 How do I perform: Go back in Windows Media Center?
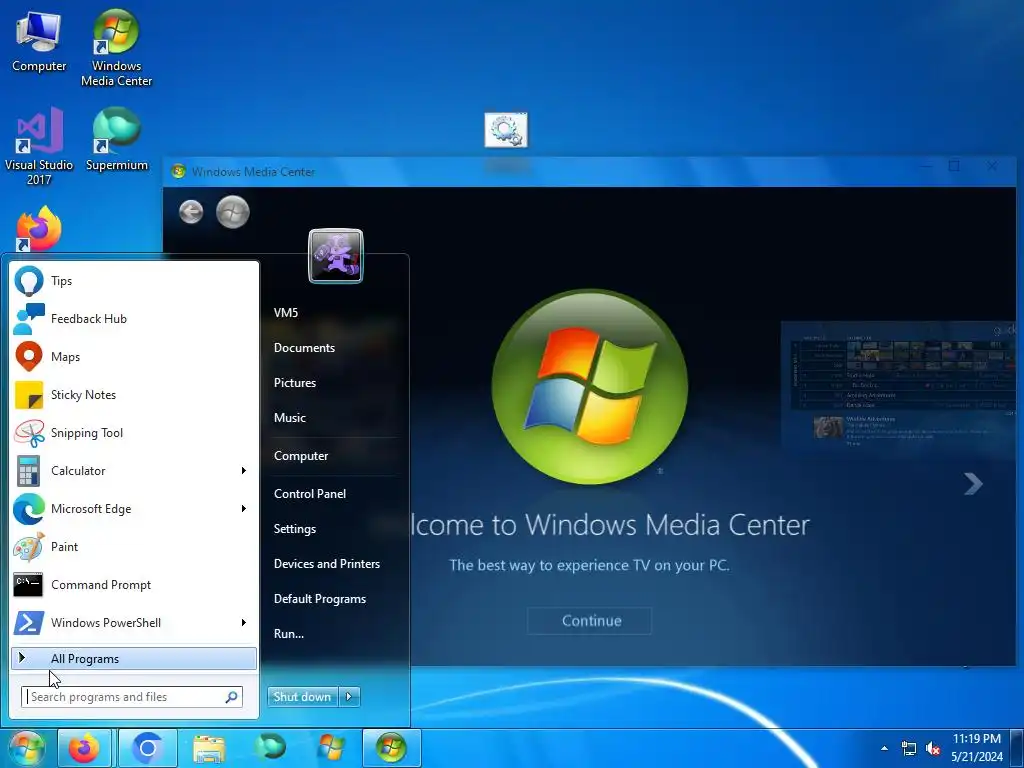pyautogui.click(x=191, y=212)
